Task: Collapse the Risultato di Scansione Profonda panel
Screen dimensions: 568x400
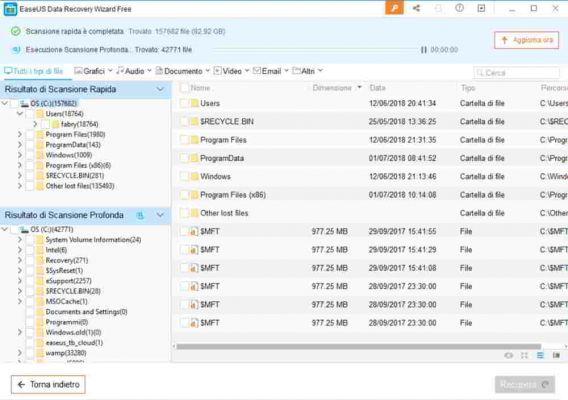Action: click(160, 215)
